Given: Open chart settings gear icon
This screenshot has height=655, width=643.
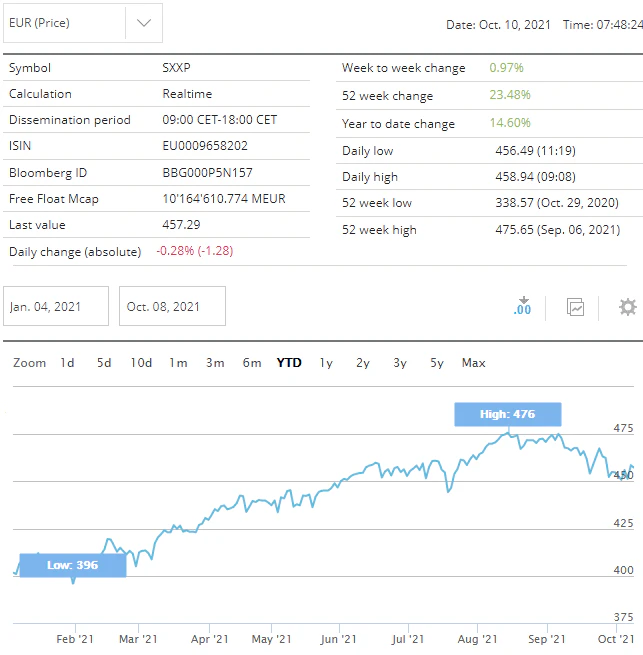Looking at the screenshot, I should point(627,307).
